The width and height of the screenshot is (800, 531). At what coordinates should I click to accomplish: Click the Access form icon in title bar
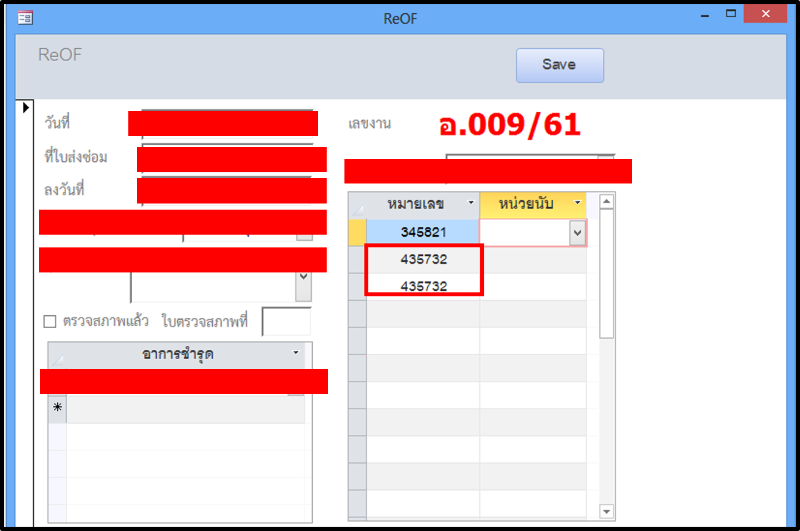25,17
